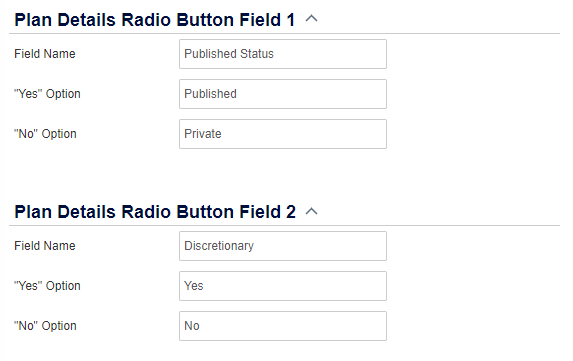Click the word Status inside the Published Status input
Image resolution: width=573 pixels, height=361 pixels.
click(257, 54)
